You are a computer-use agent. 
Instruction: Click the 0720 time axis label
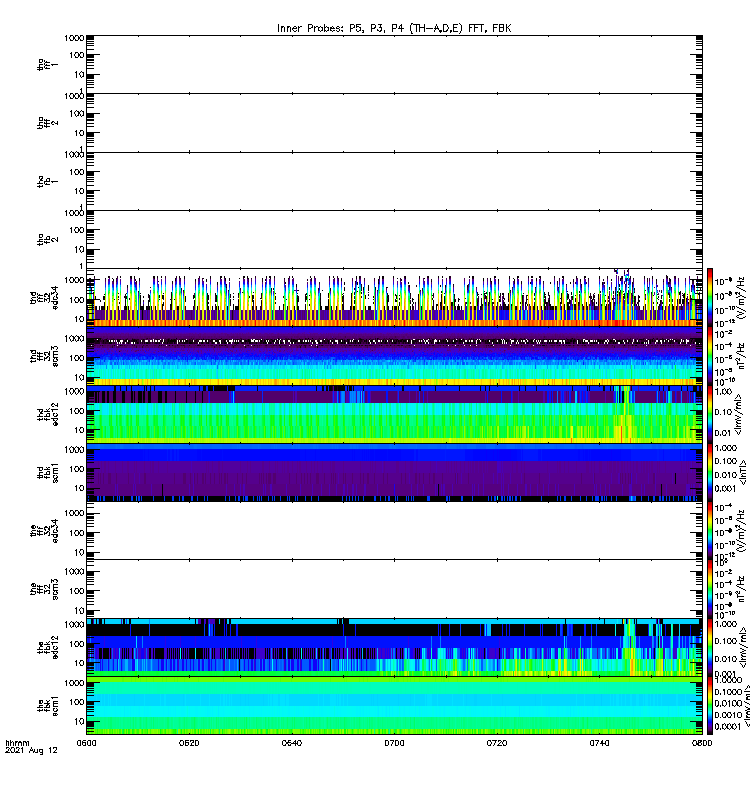click(x=497, y=743)
